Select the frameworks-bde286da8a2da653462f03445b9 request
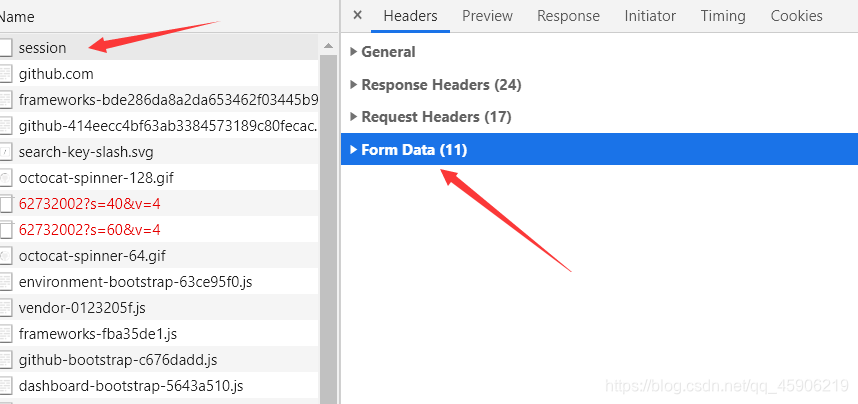The height and width of the screenshot is (404, 858). pyautogui.click(x=159, y=100)
